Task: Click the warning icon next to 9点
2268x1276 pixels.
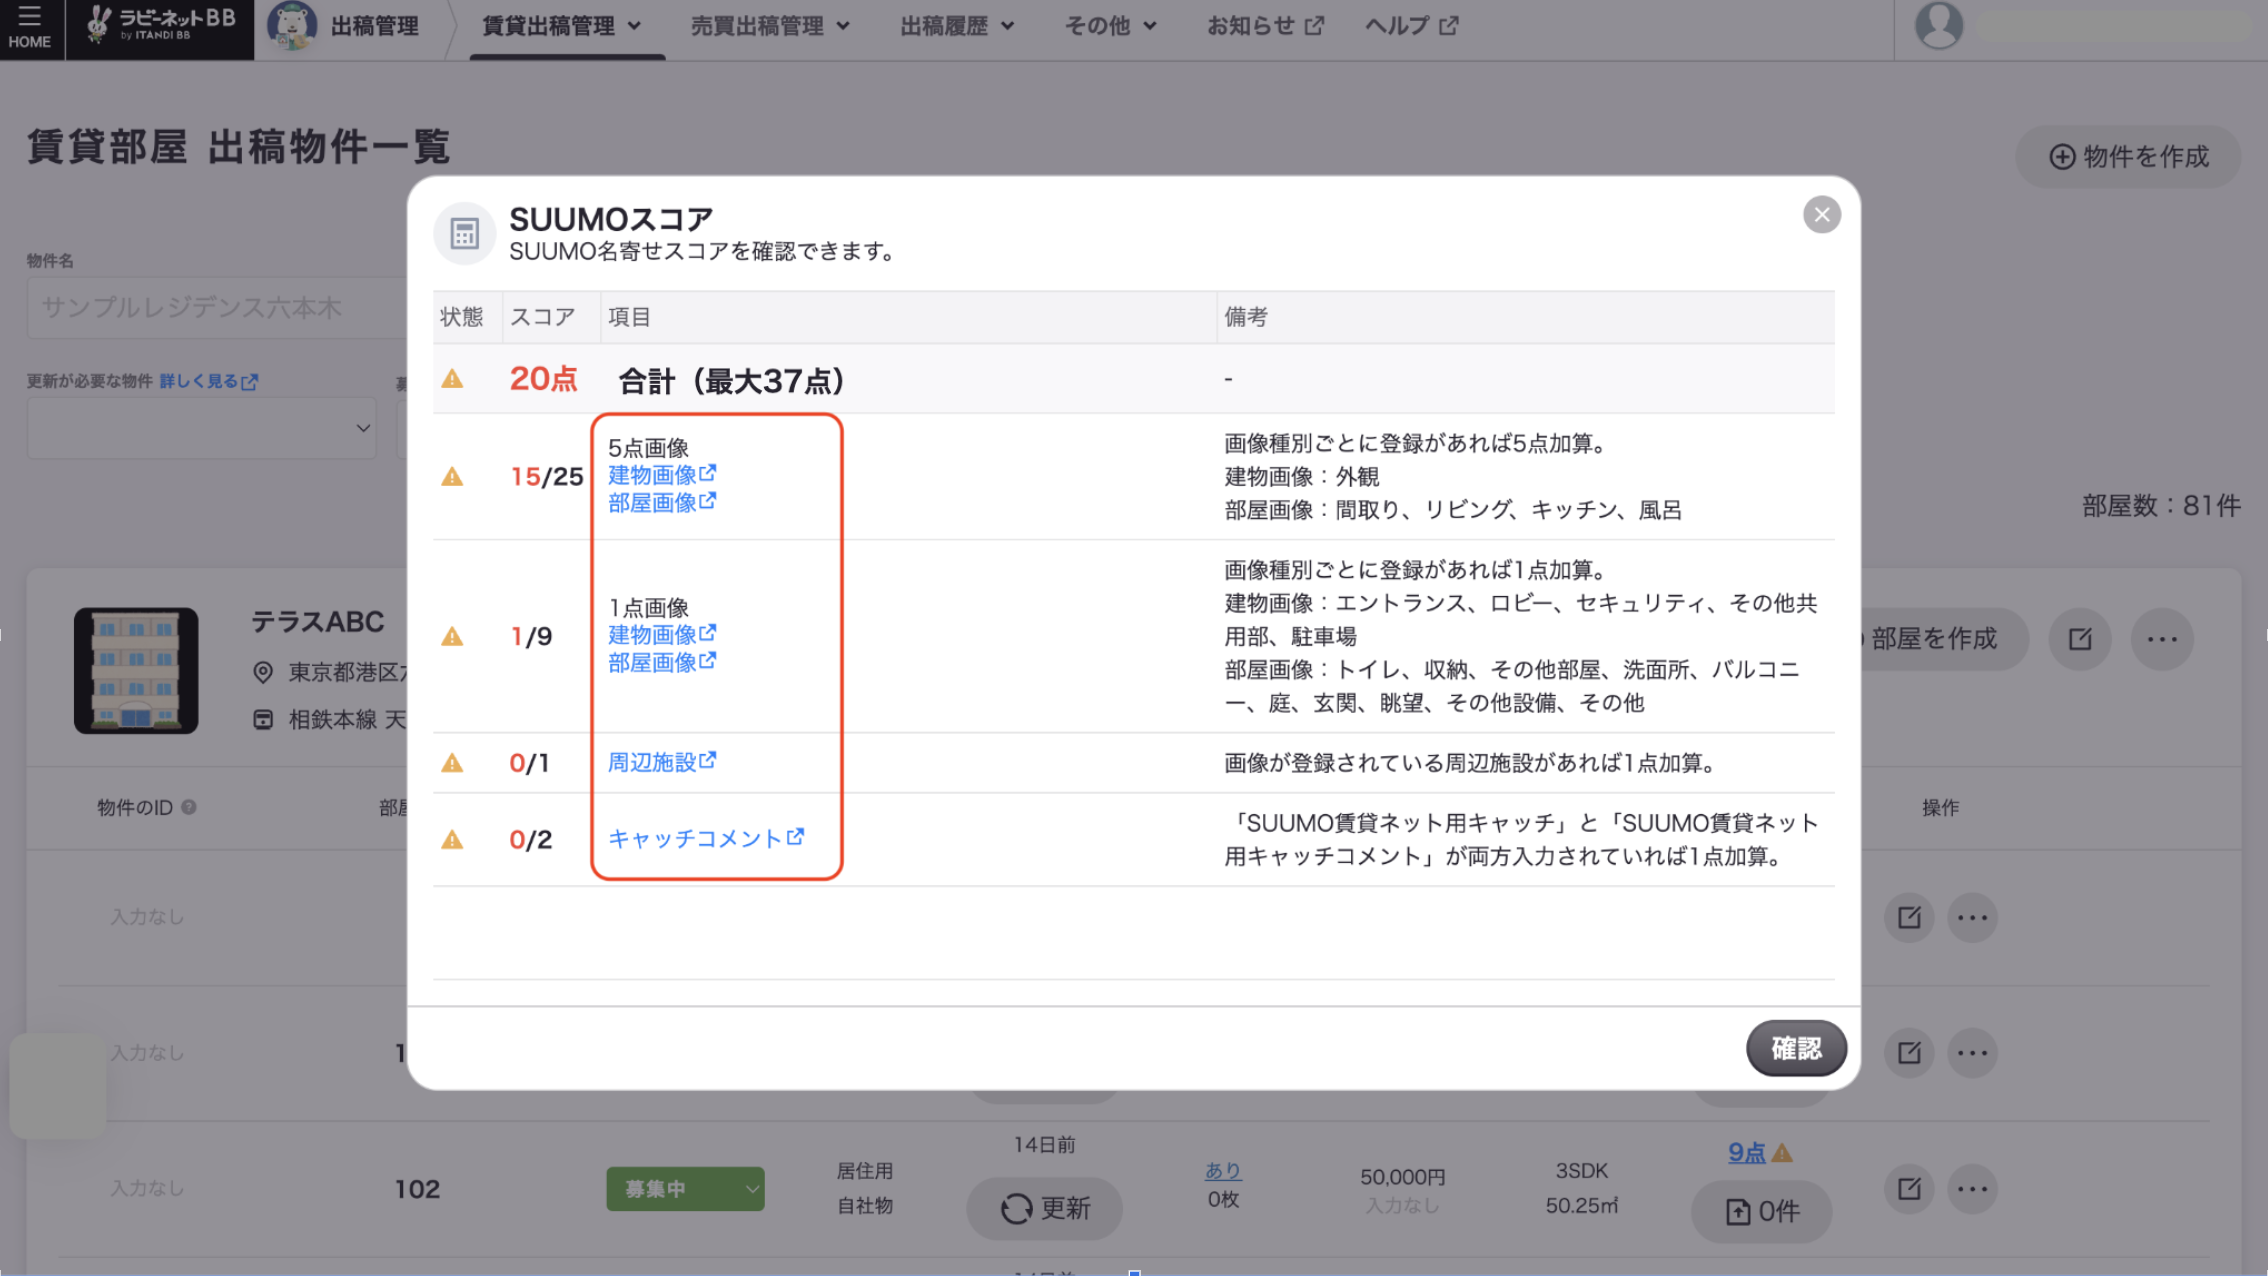Action: pyautogui.click(x=1782, y=1153)
